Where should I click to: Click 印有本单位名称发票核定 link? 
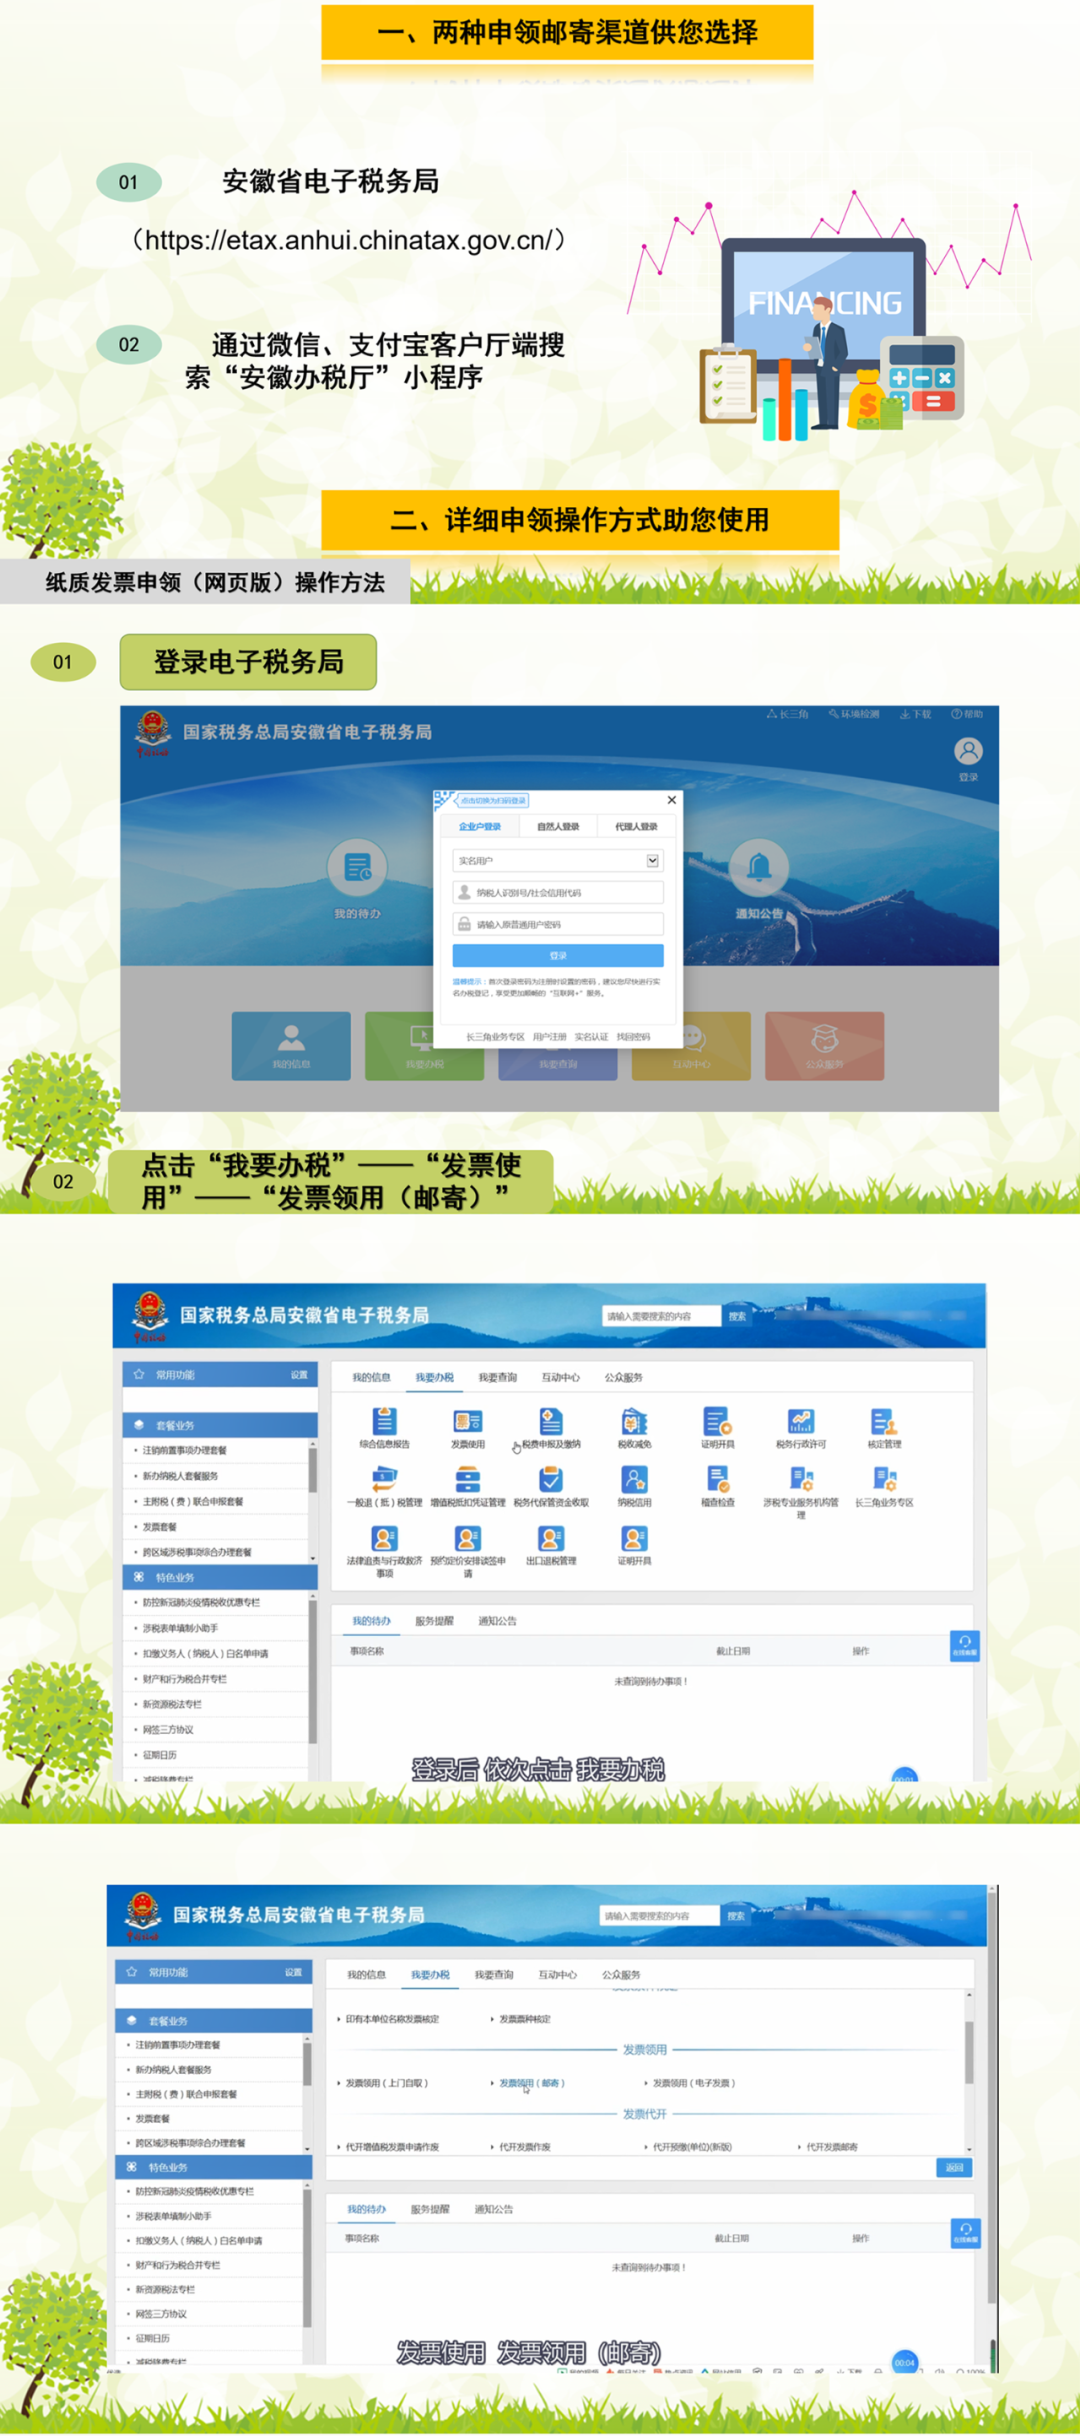tap(392, 2019)
